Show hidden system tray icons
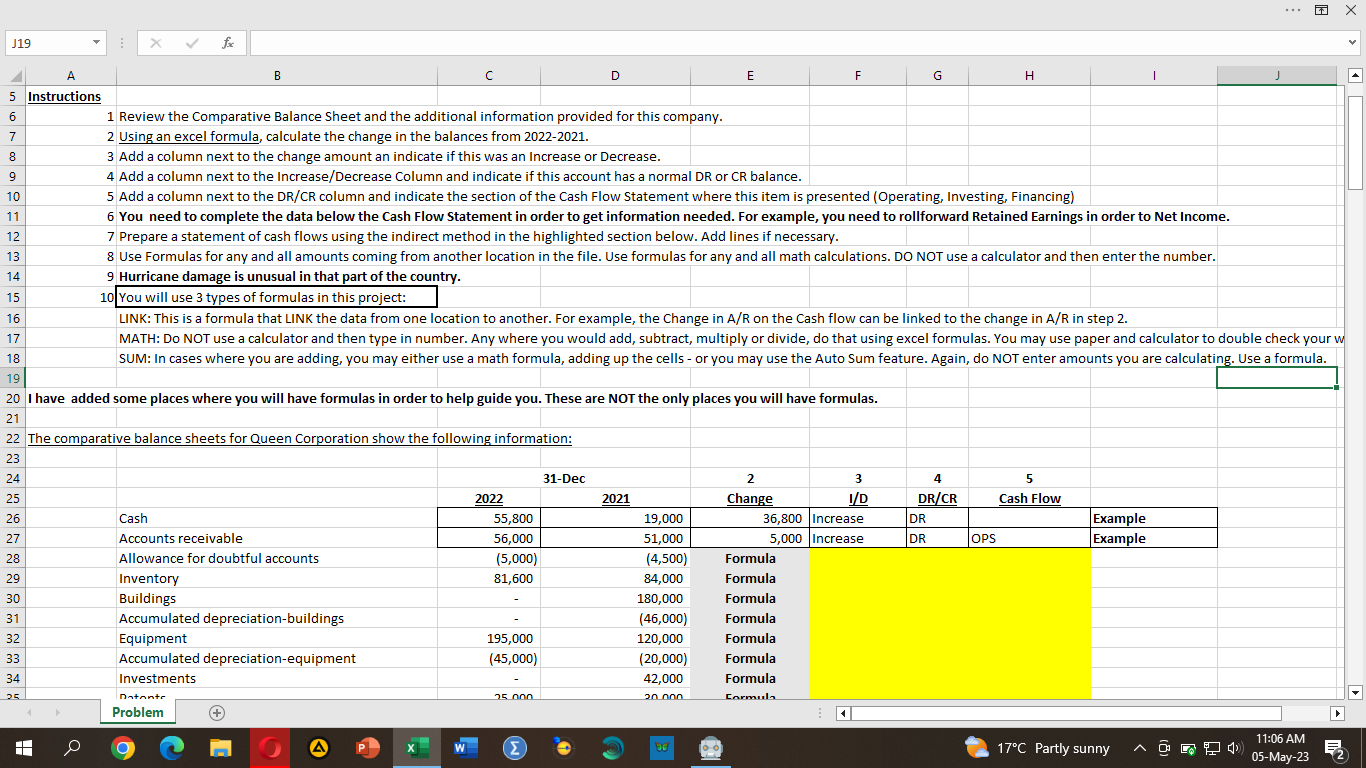This screenshot has height=768, width=1366. 1140,749
